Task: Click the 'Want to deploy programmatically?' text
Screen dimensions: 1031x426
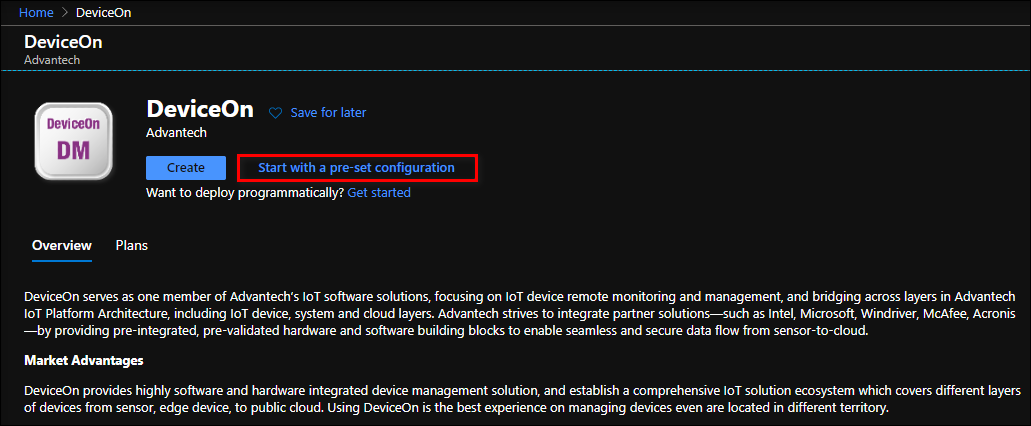Action: pyautogui.click(x=244, y=192)
